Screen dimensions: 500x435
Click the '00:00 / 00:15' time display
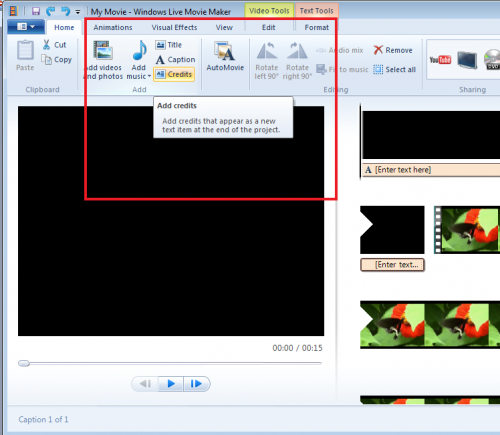pos(297,348)
